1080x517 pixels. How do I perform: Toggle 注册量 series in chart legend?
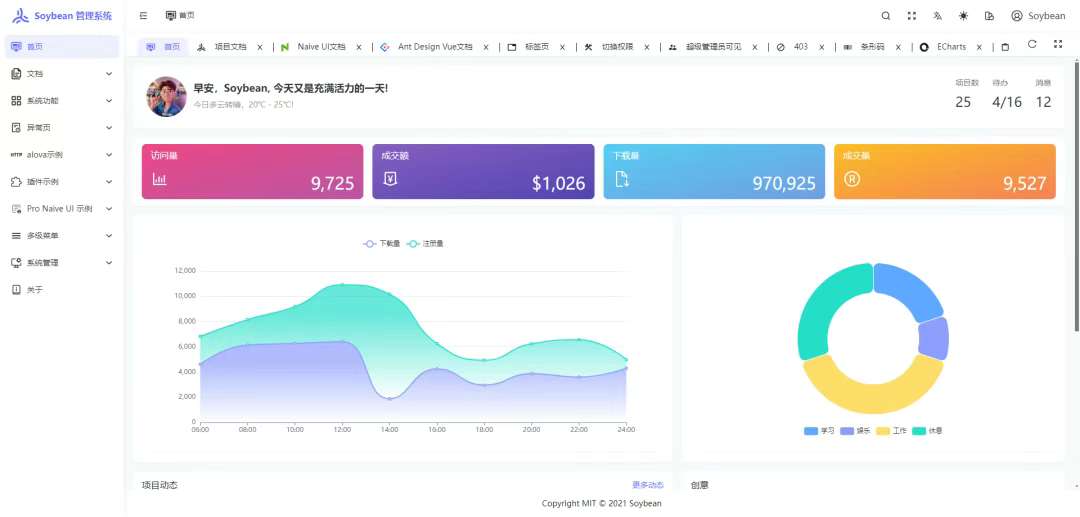[x=425, y=244]
